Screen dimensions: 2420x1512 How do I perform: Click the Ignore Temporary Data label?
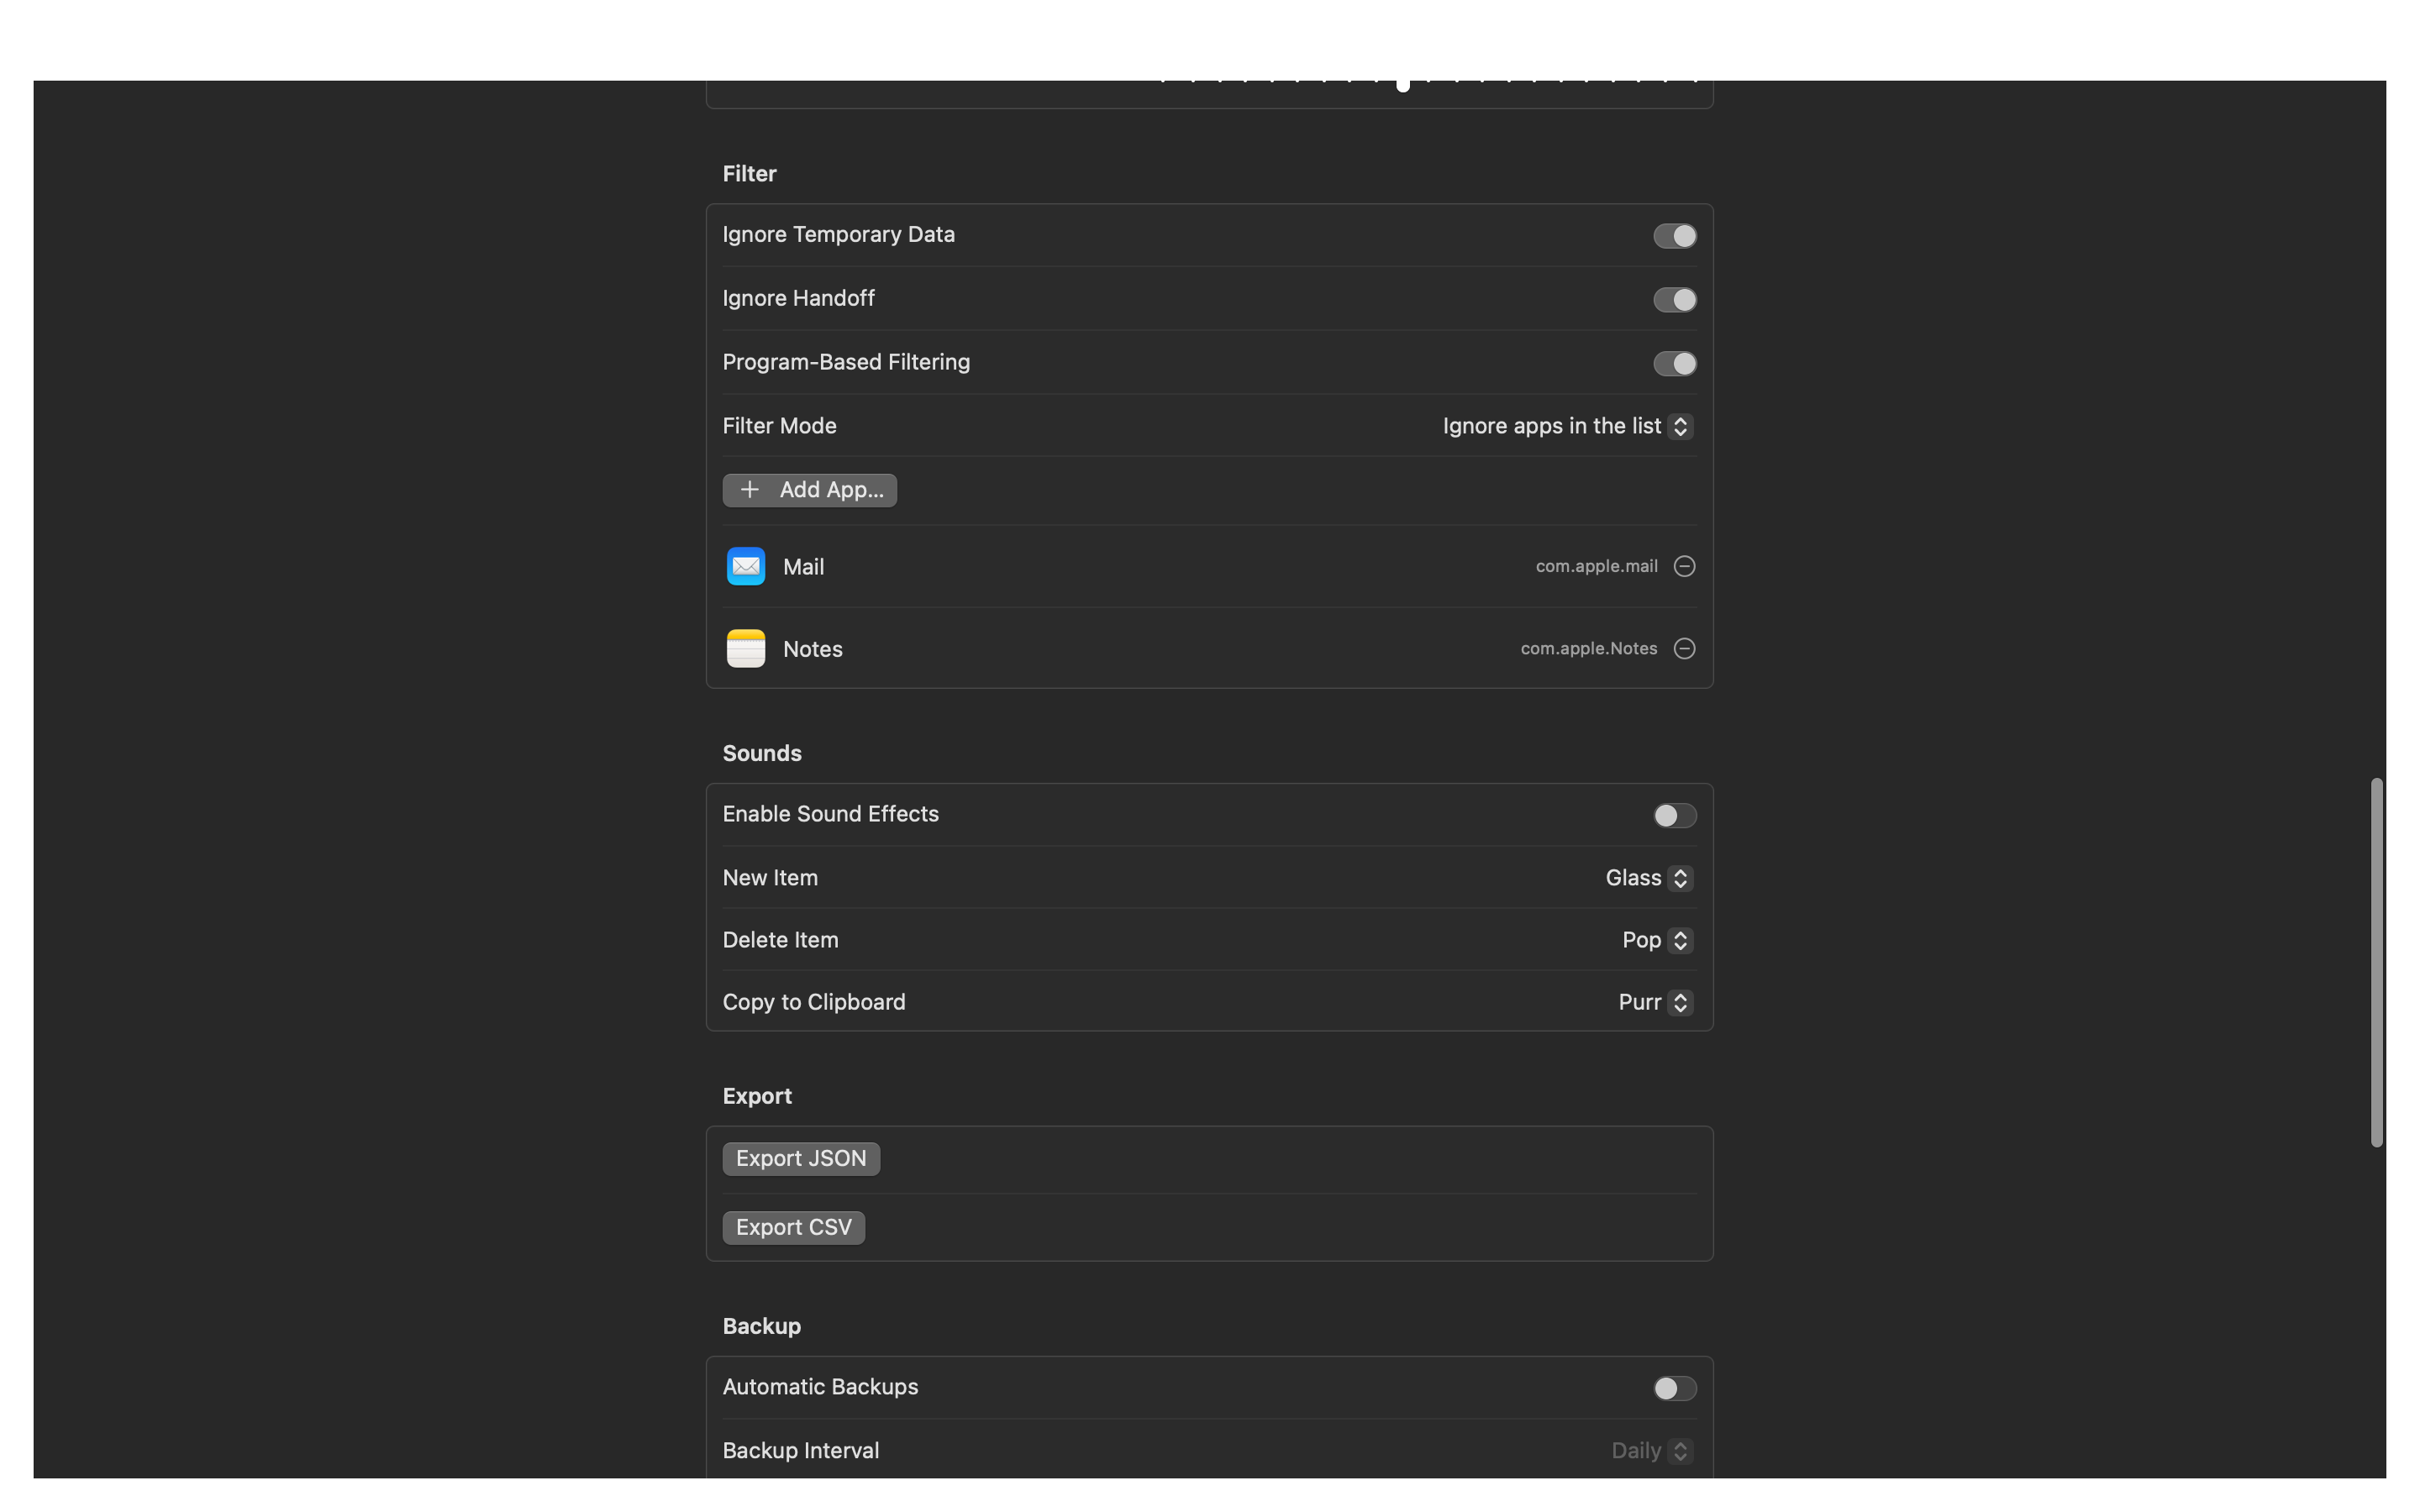pos(838,235)
